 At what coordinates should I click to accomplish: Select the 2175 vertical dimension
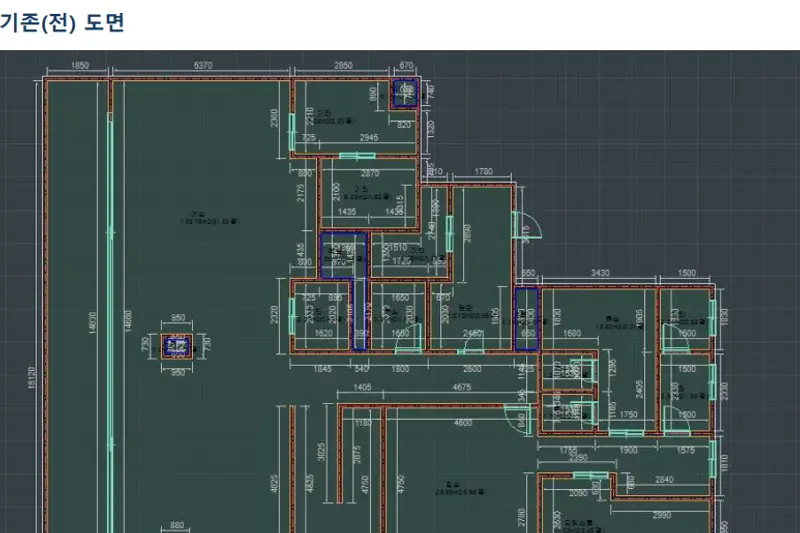tap(301, 192)
